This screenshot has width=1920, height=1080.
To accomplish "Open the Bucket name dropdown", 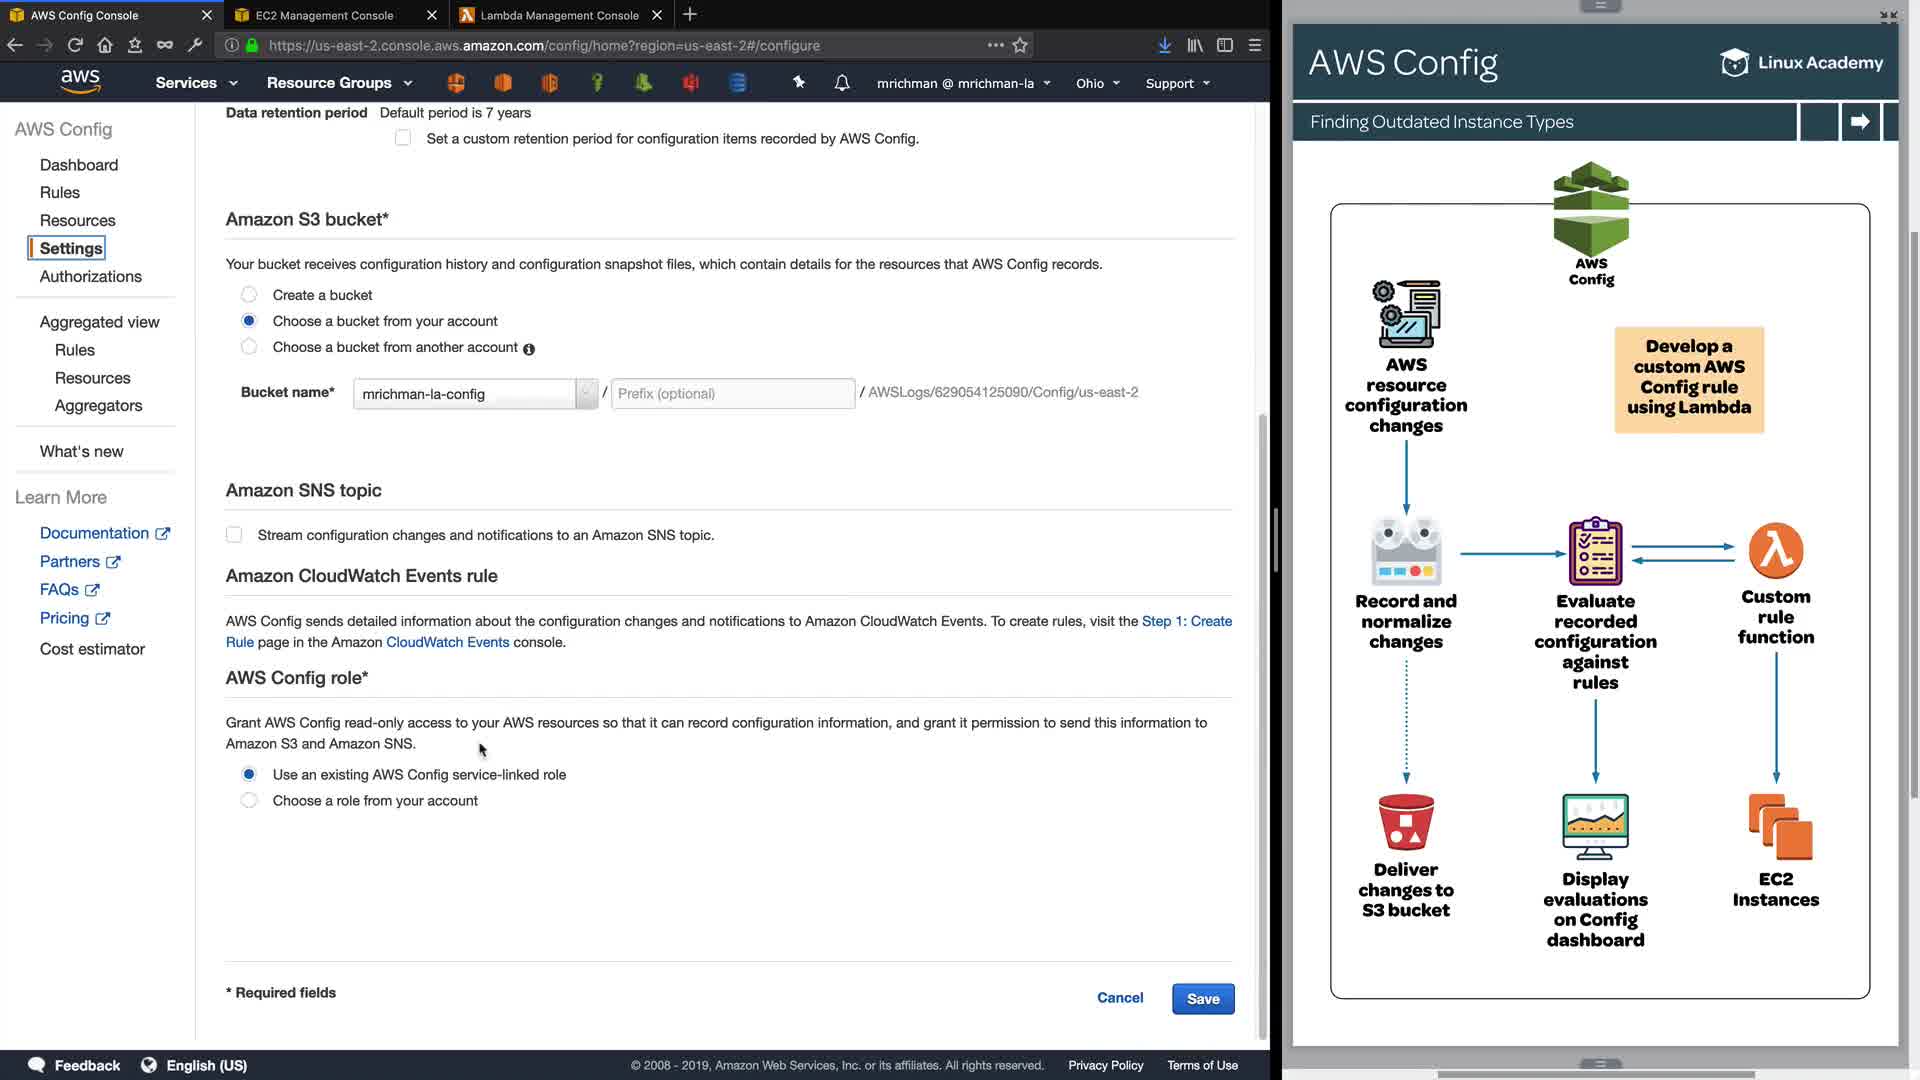I will [x=586, y=393].
